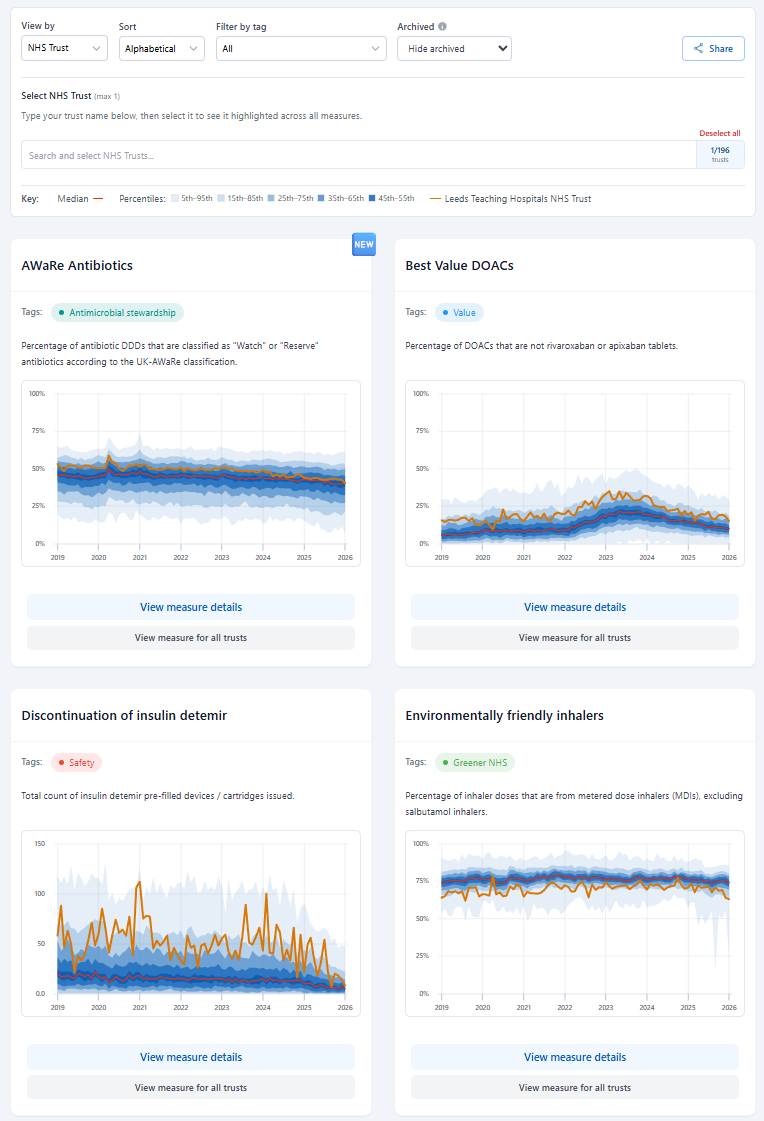Select the Value tag on Best Value DOACs

(x=458, y=312)
